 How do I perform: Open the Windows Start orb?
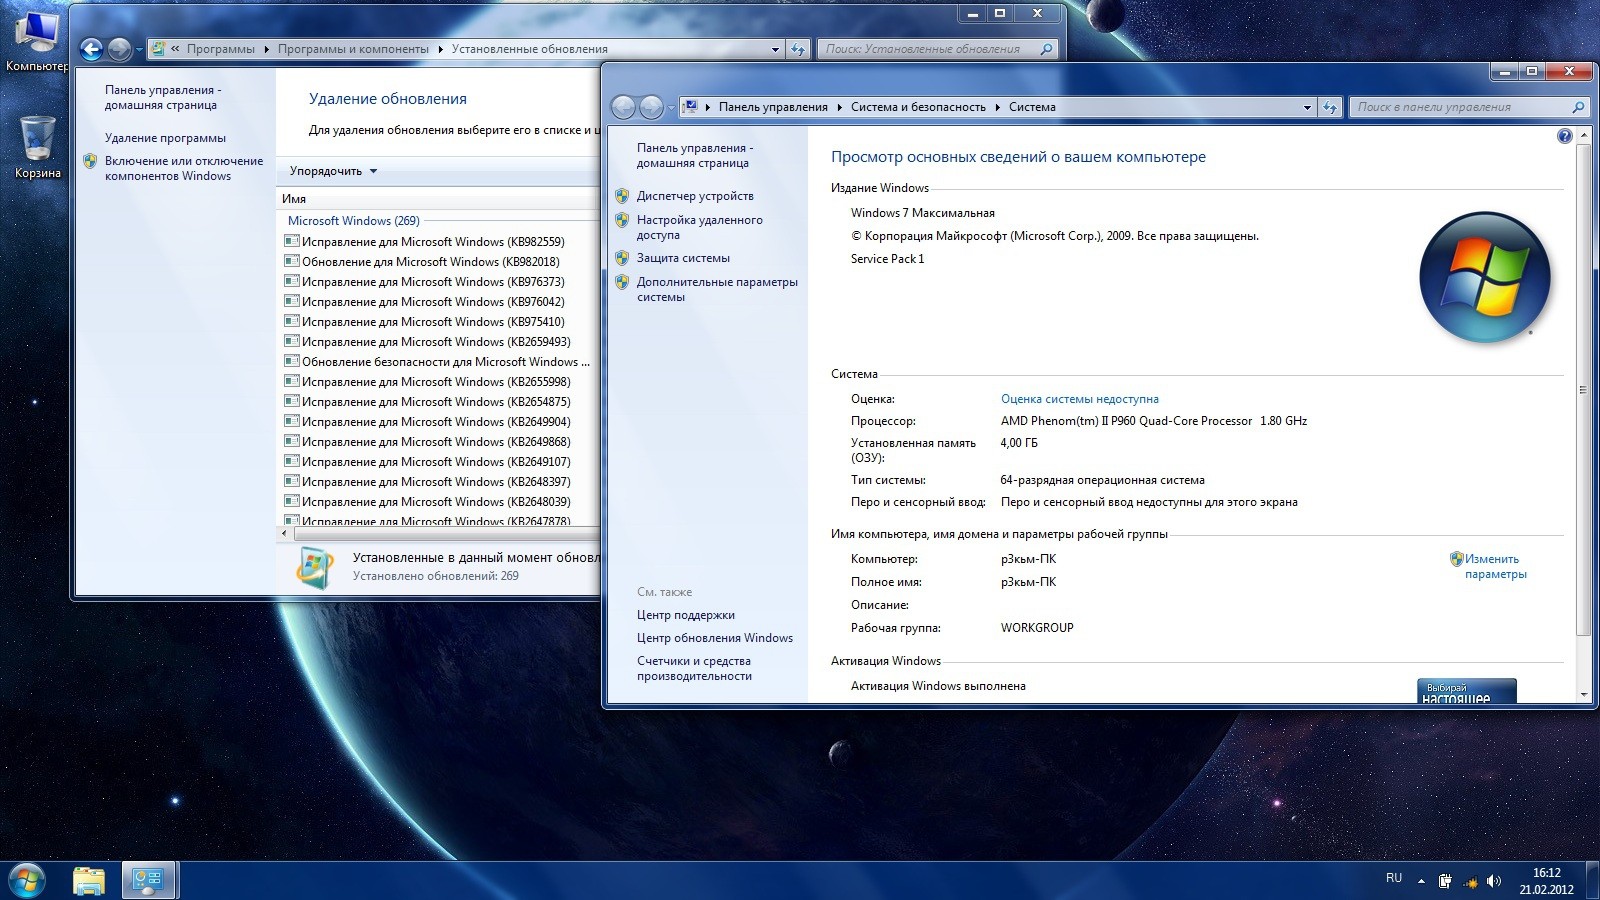click(x=26, y=881)
